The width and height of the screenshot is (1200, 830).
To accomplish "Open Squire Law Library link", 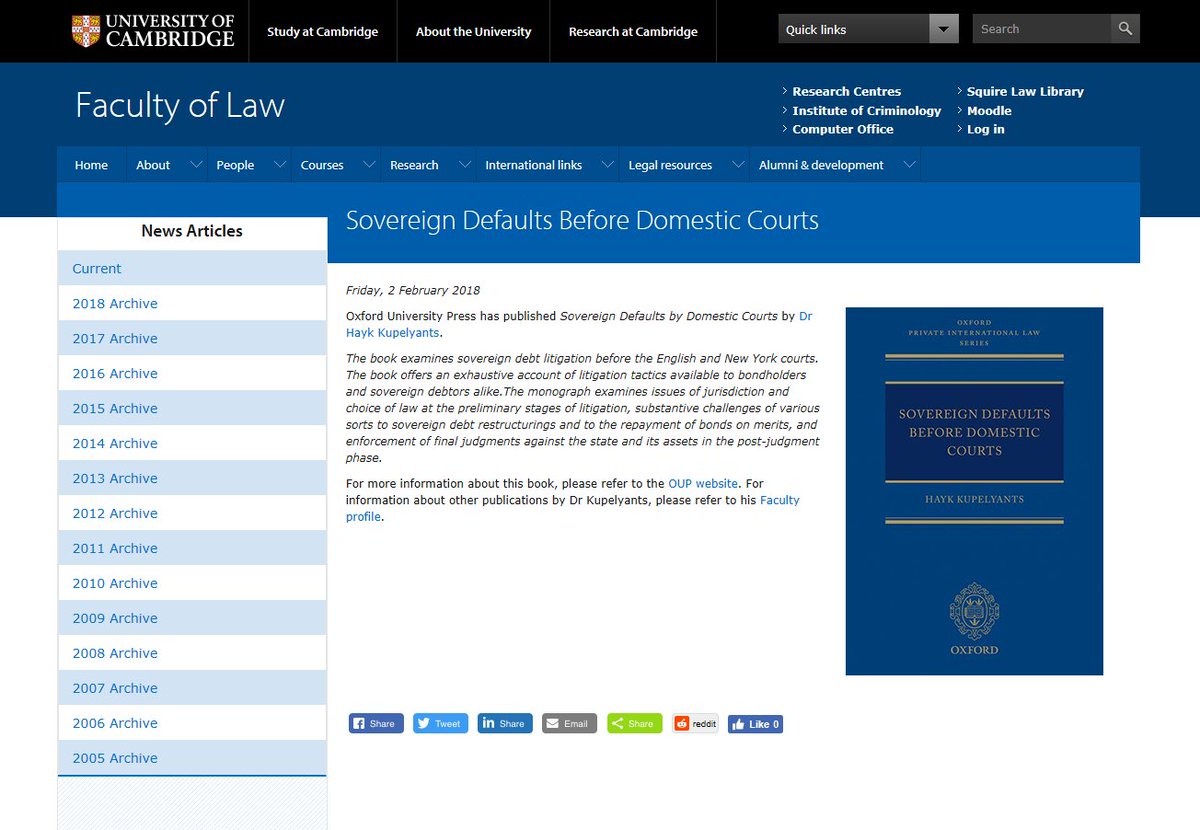I will tap(1025, 91).
